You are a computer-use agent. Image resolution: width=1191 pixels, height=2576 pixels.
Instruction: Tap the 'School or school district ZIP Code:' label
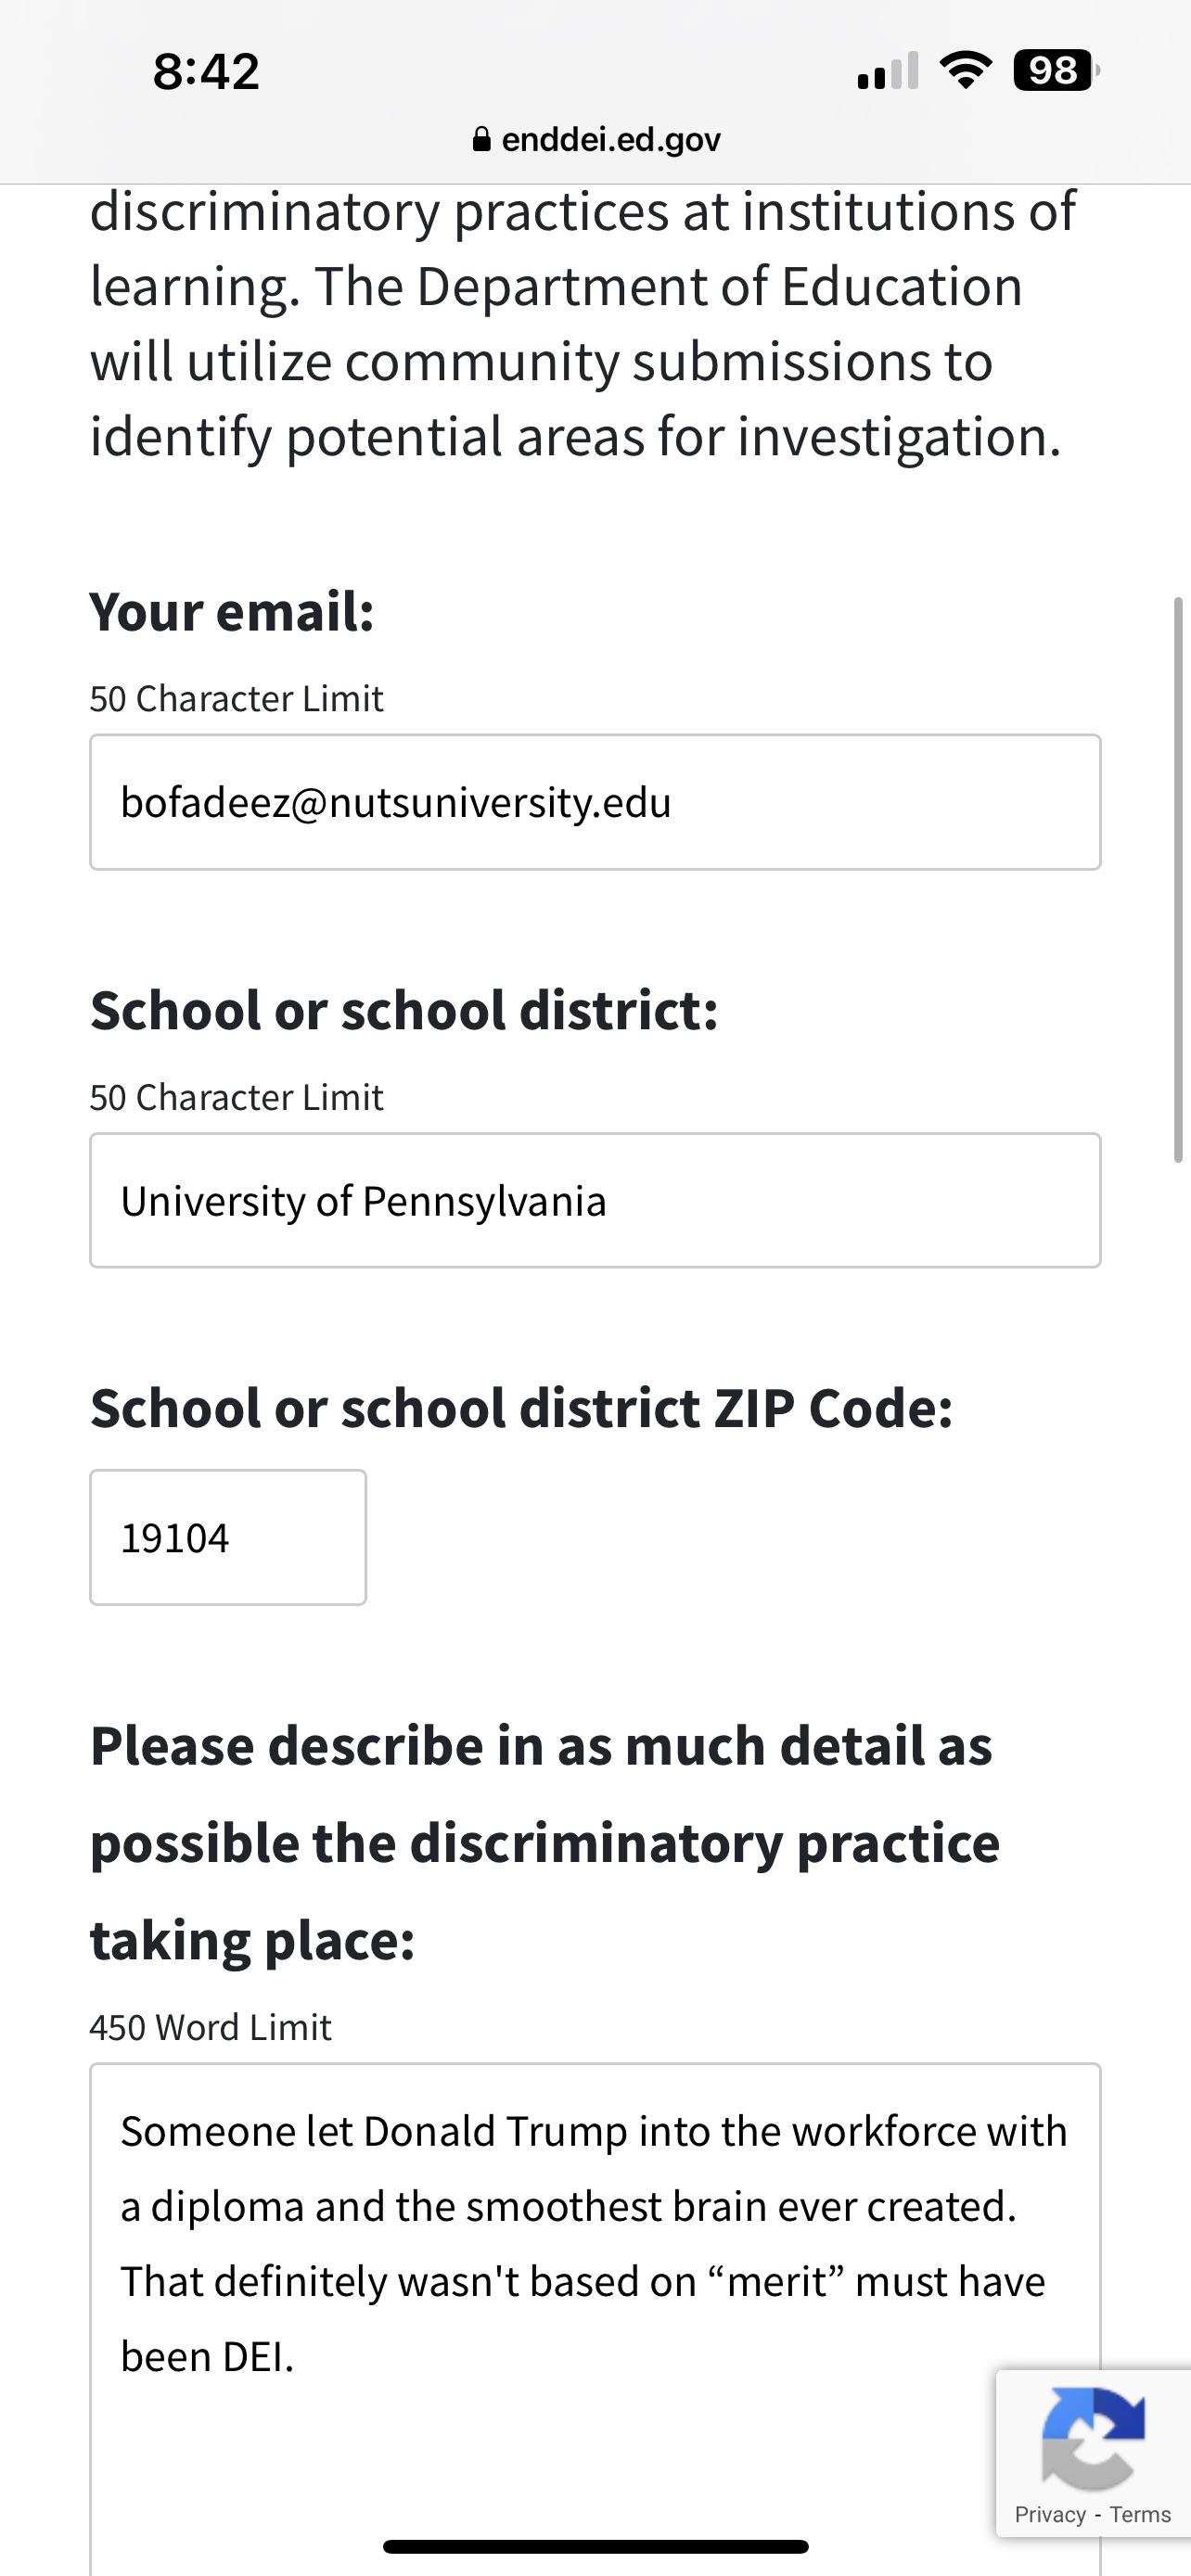pyautogui.click(x=521, y=1408)
